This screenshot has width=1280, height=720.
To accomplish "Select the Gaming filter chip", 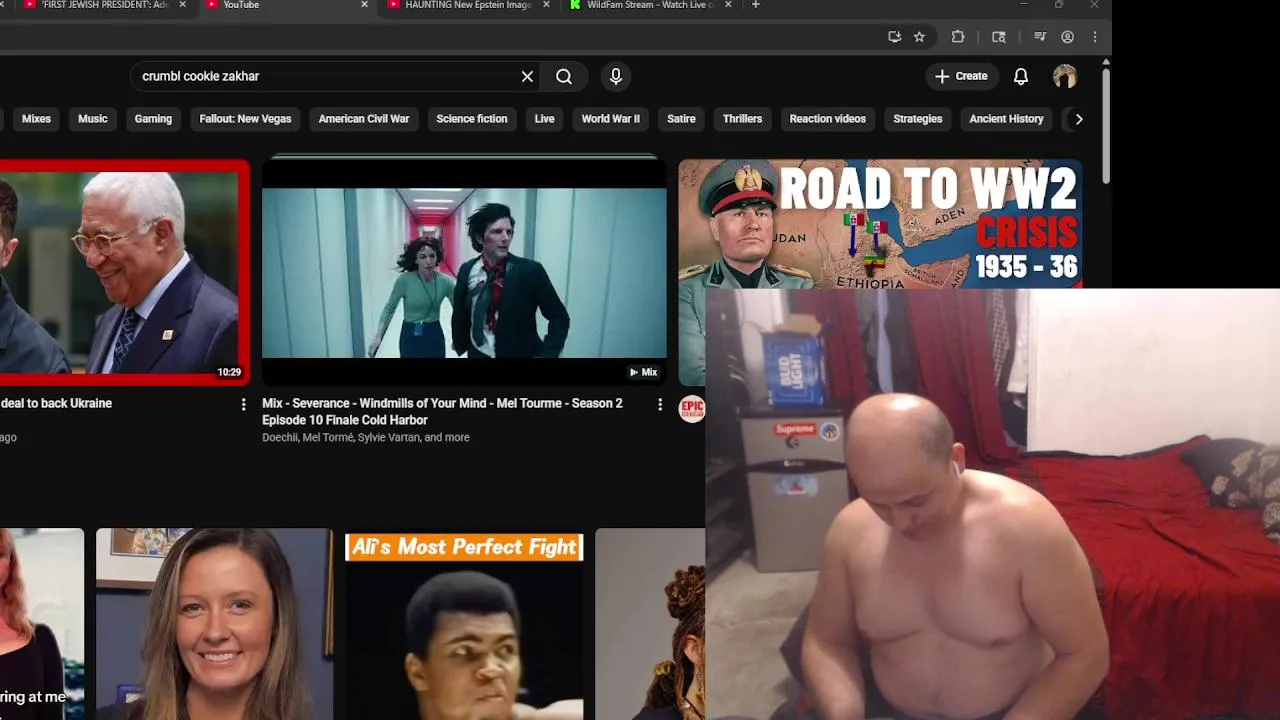I will 153,119.
